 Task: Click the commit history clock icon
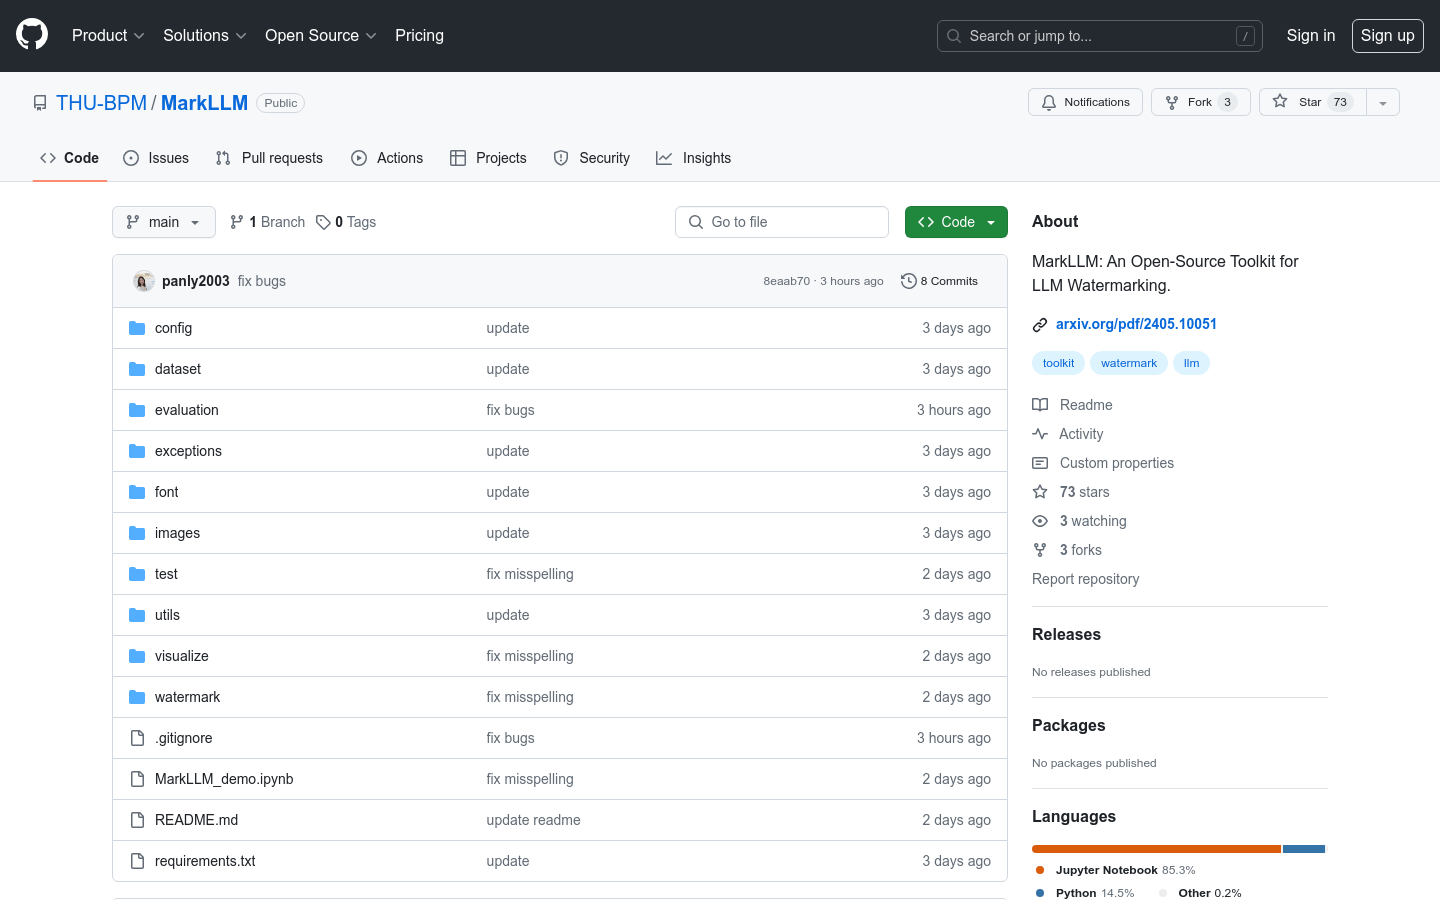pos(908,281)
